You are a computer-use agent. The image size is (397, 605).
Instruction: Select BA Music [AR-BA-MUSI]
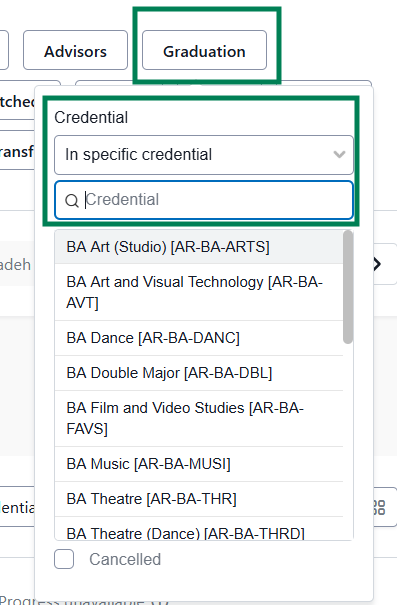coord(199,464)
